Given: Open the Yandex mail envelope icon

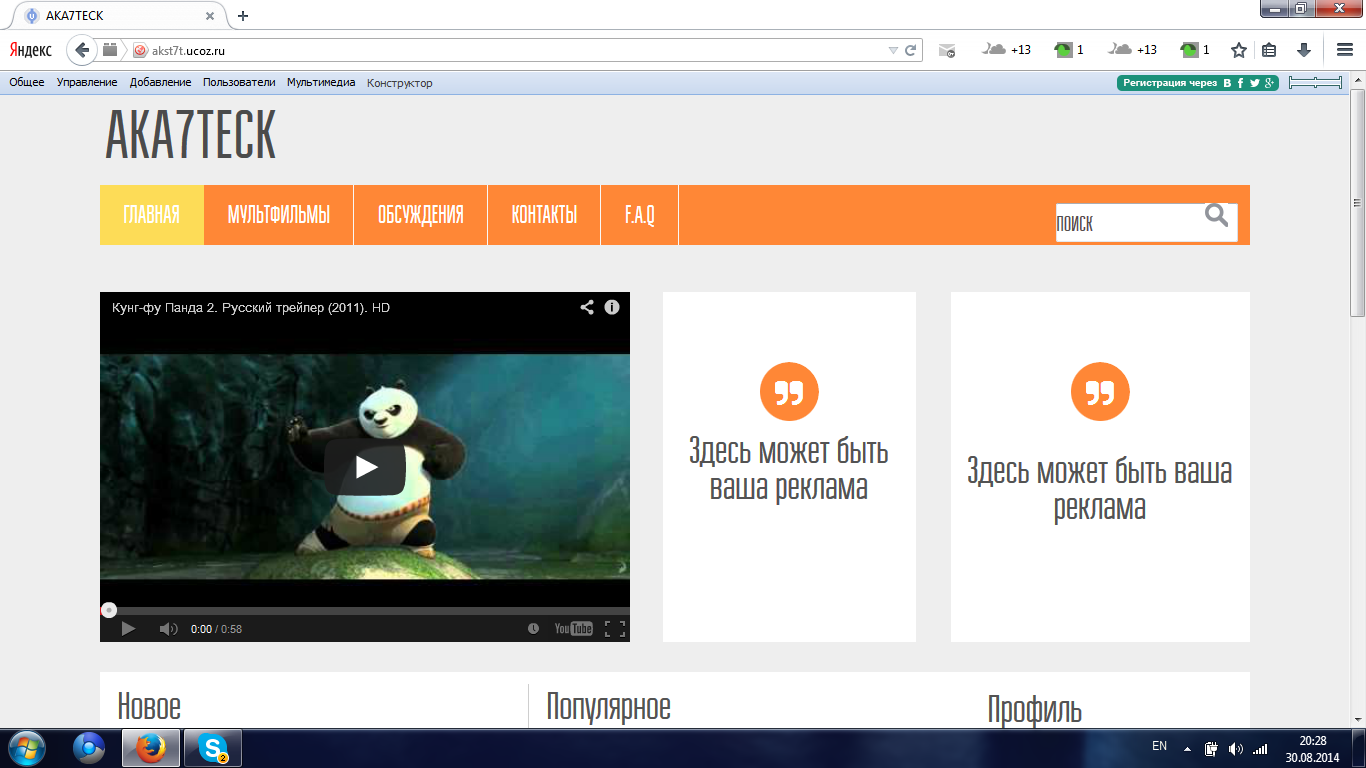Looking at the screenshot, I should pos(947,50).
